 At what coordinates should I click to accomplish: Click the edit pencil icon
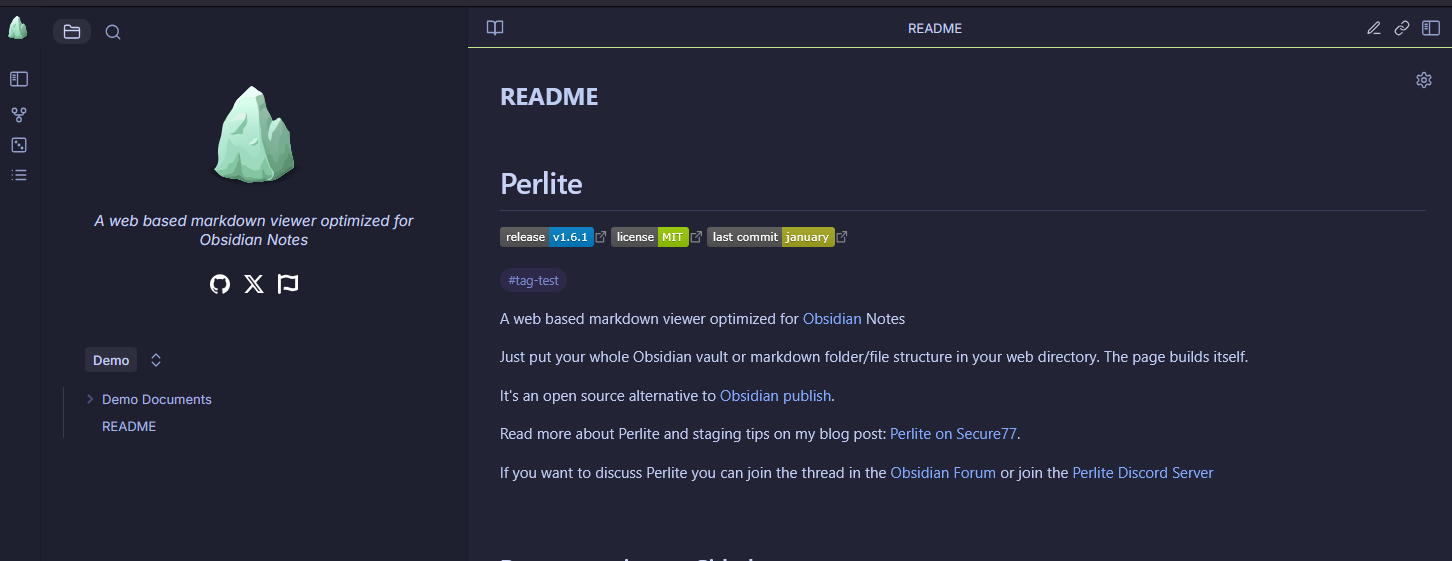[x=1374, y=28]
